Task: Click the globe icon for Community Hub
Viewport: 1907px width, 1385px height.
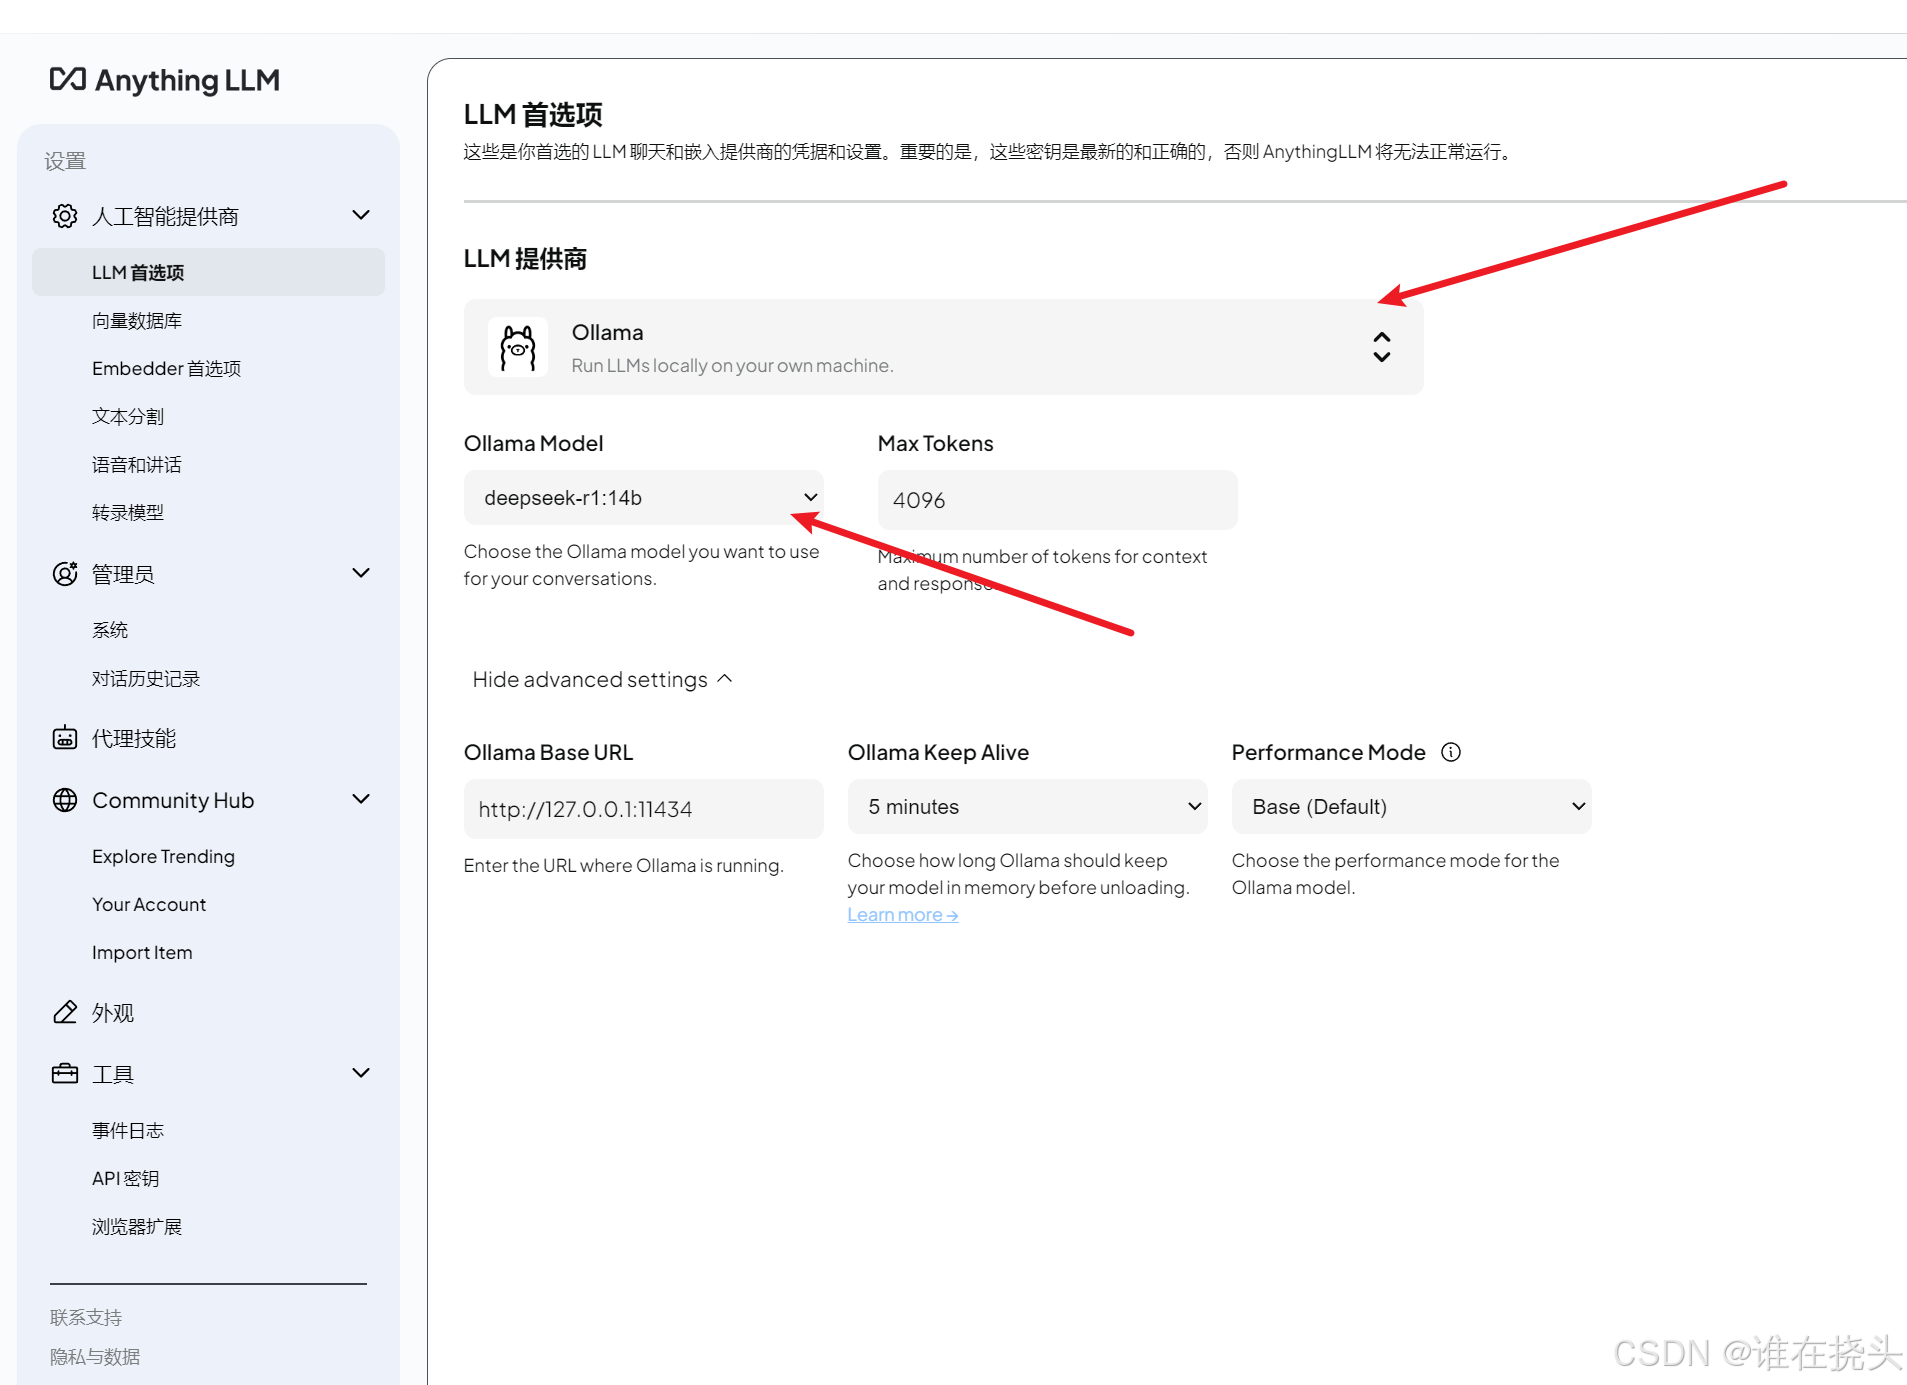Action: (65, 800)
